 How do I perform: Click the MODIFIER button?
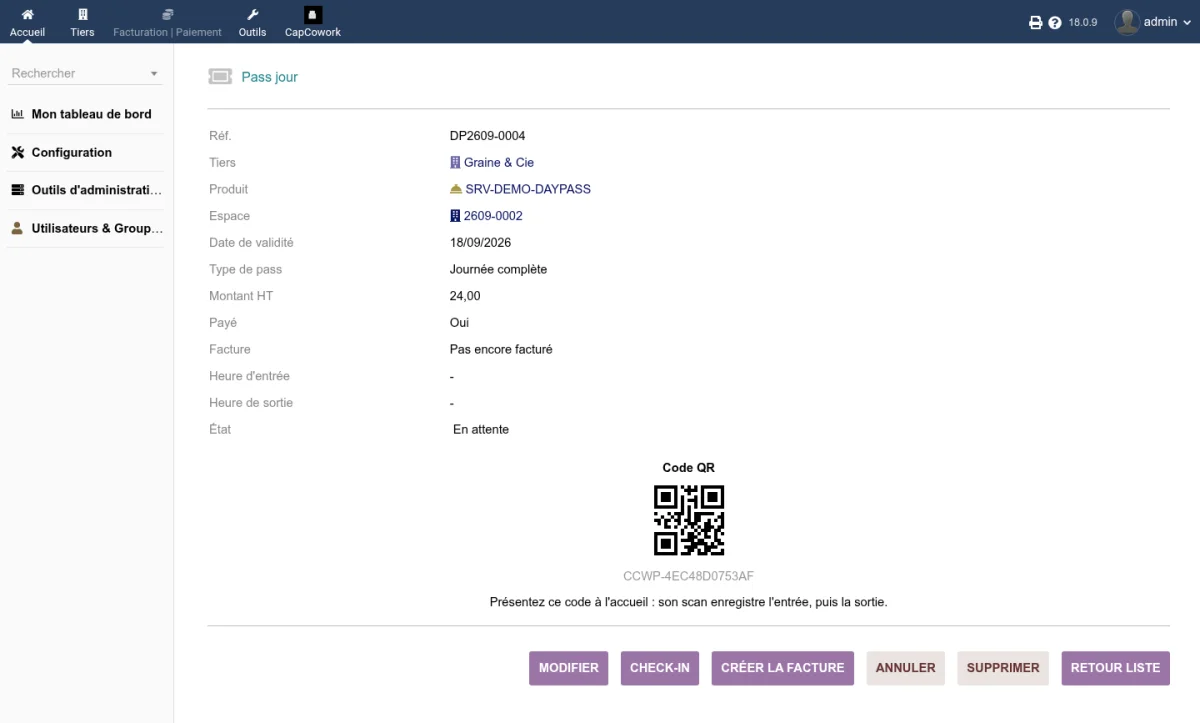[x=569, y=668]
